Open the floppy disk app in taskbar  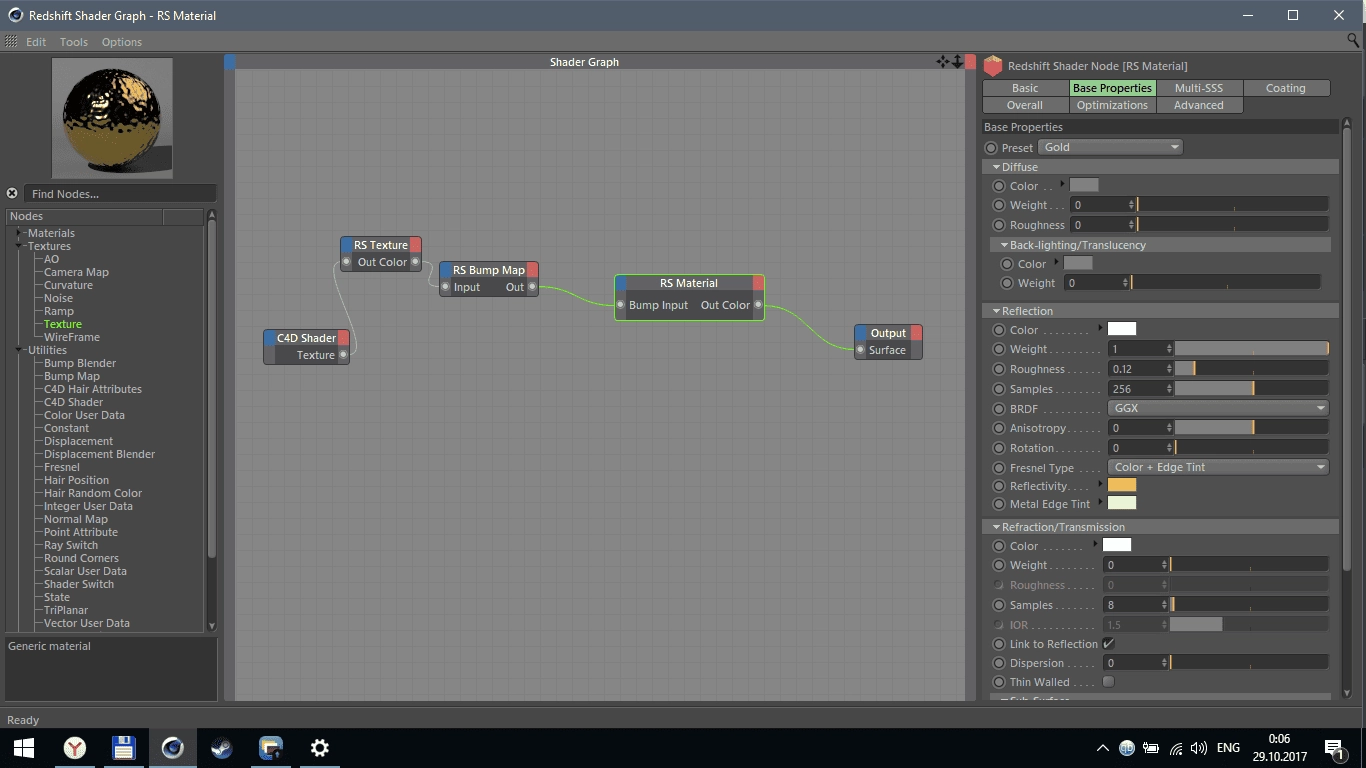[x=123, y=748]
